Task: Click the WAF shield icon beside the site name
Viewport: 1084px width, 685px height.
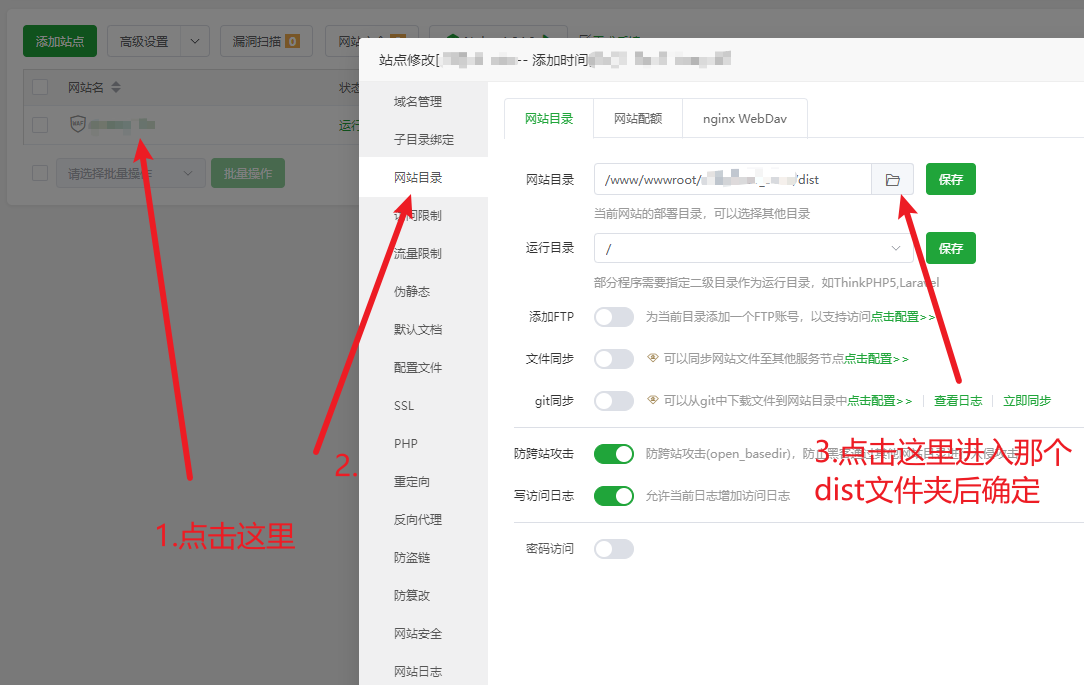Action: tap(79, 125)
